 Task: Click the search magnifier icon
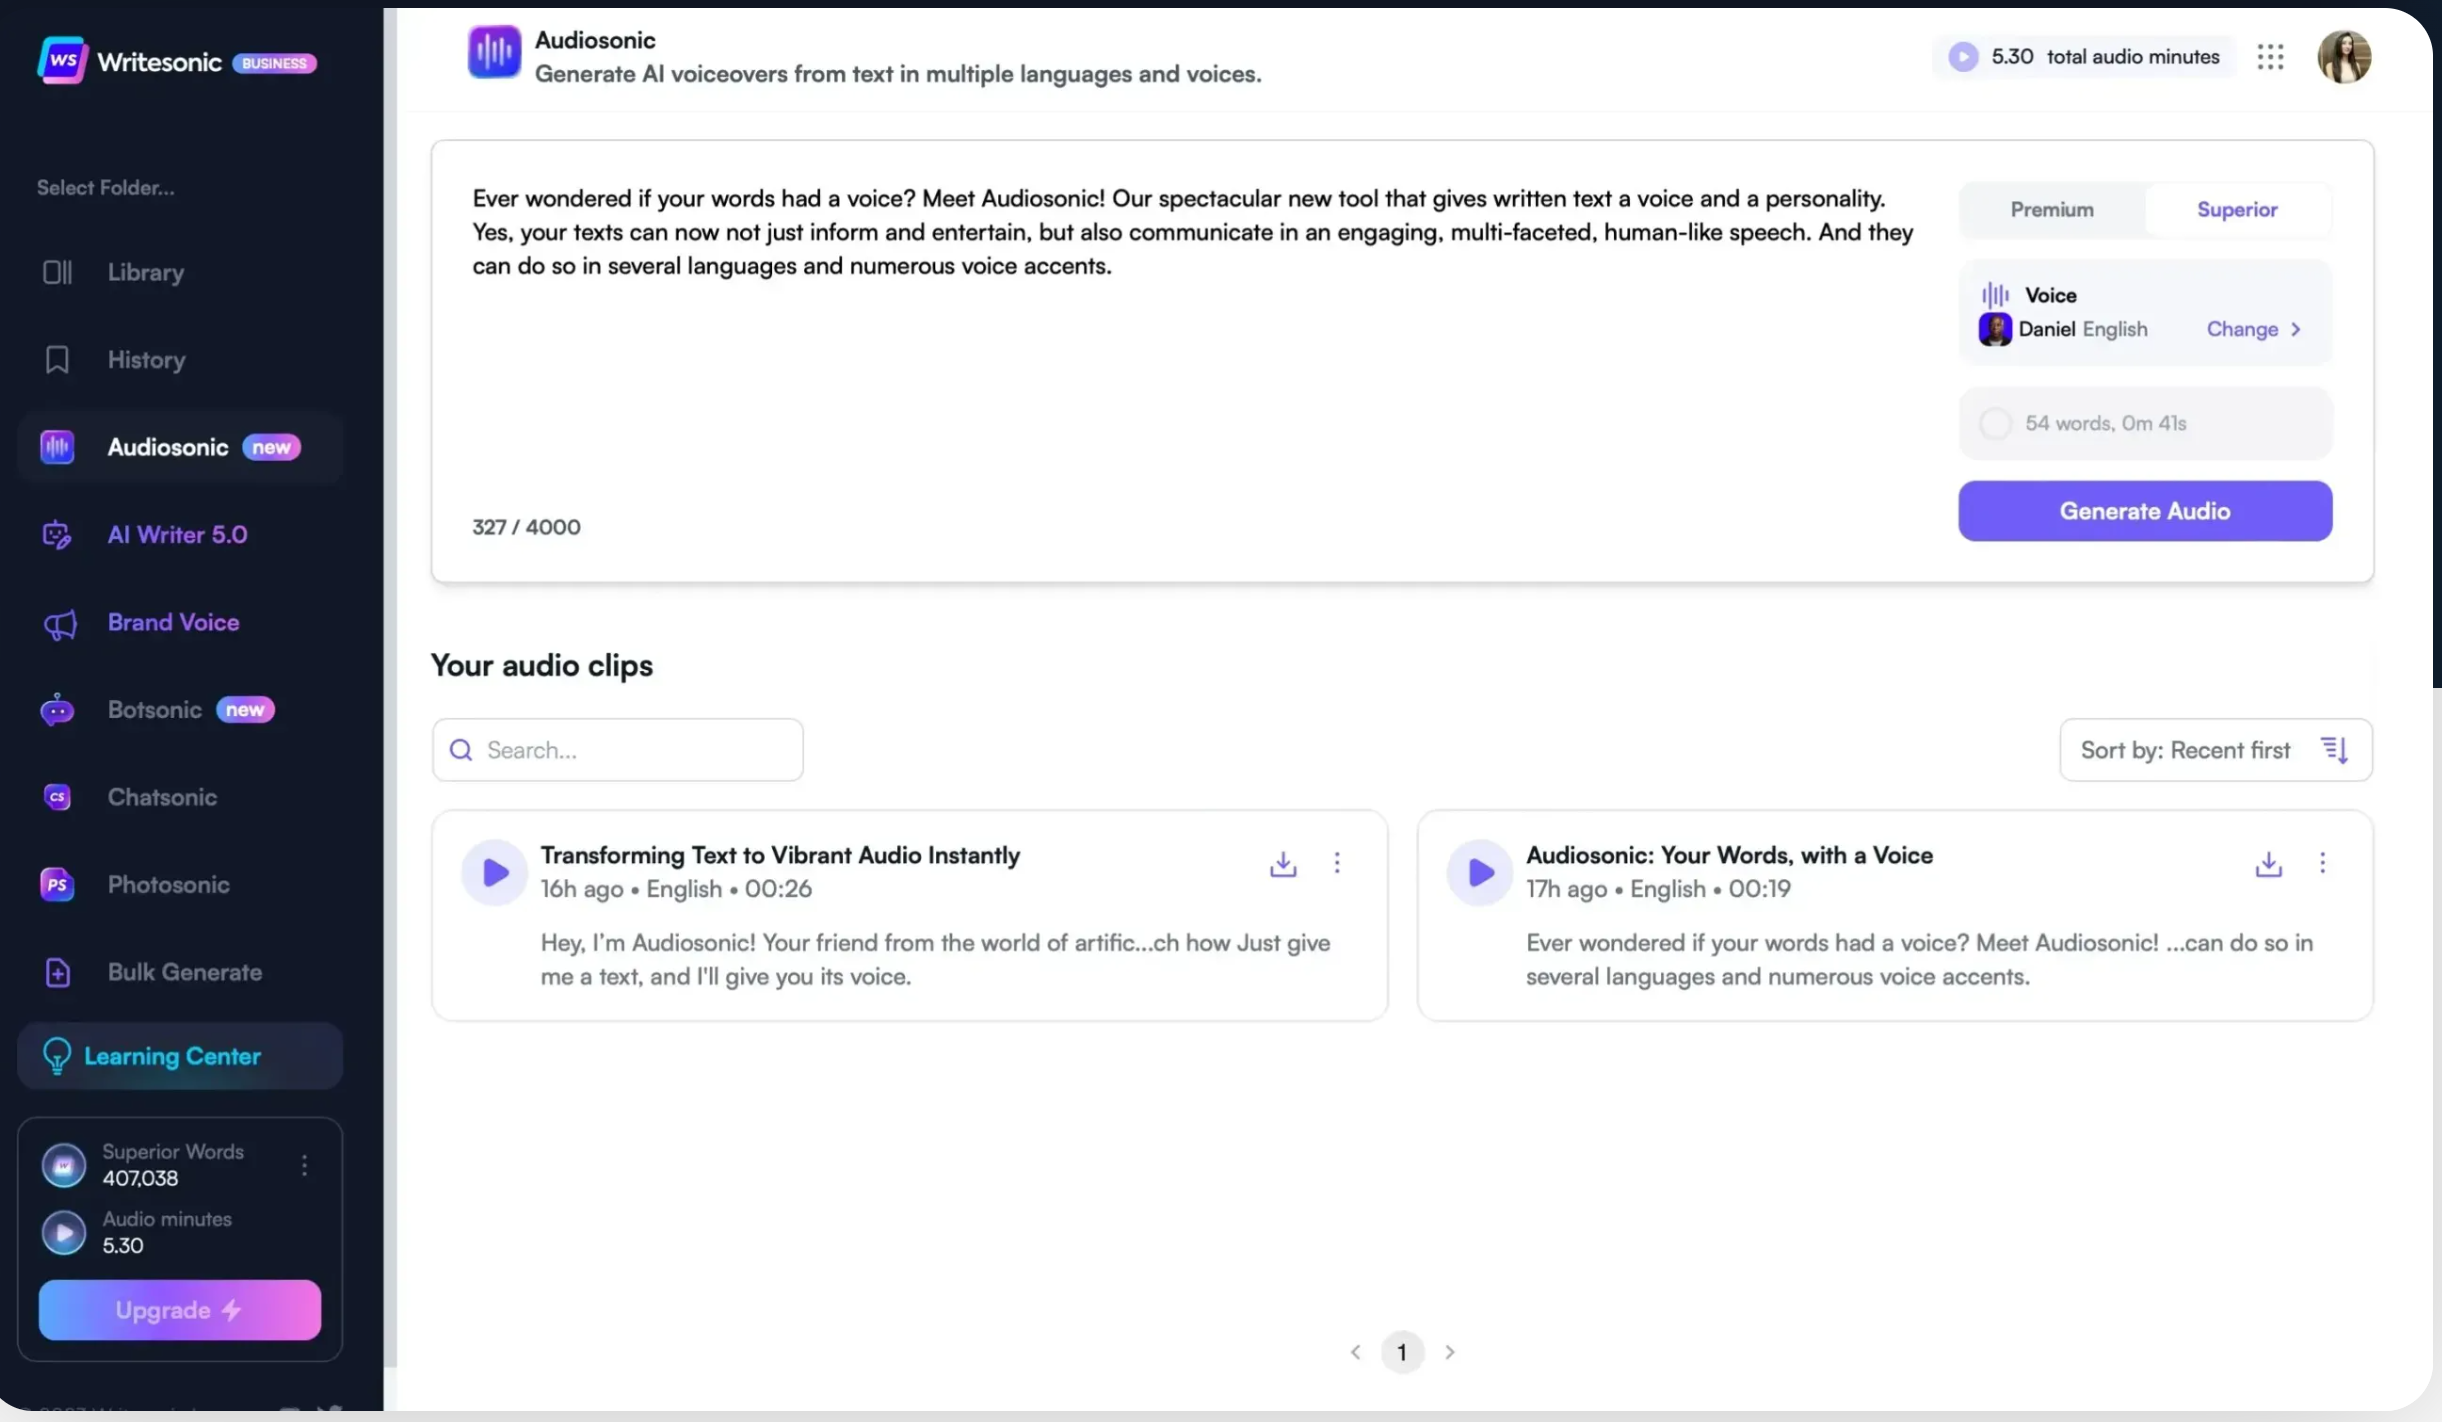(461, 750)
